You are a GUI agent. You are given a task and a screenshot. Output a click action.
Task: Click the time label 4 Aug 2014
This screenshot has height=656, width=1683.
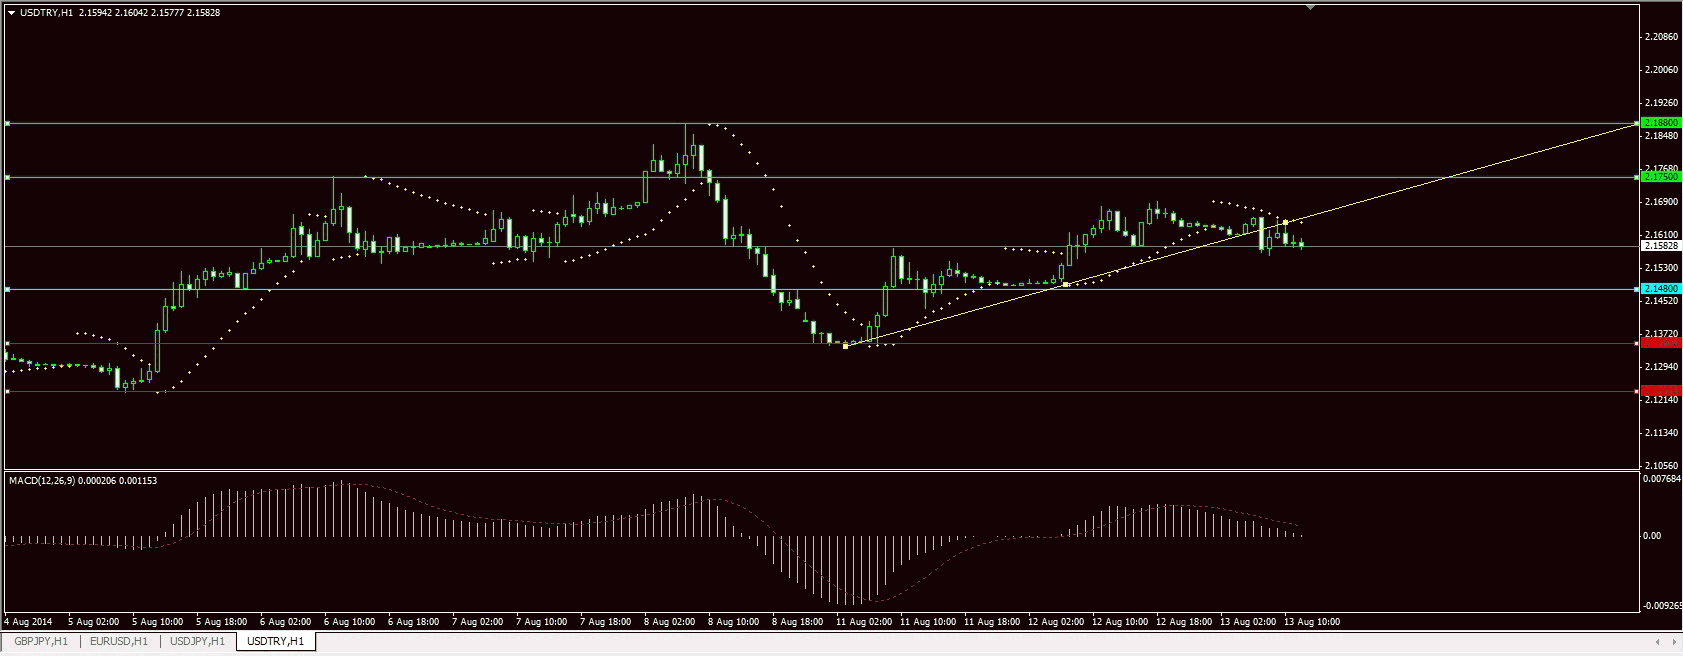(x=28, y=622)
